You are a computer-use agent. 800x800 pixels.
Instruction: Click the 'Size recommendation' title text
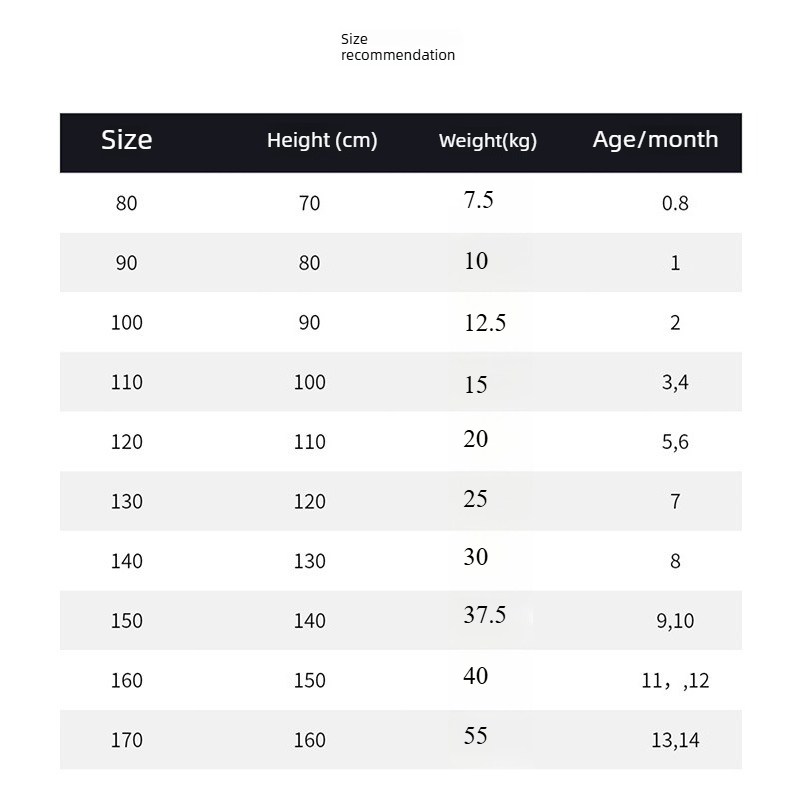click(x=397, y=47)
